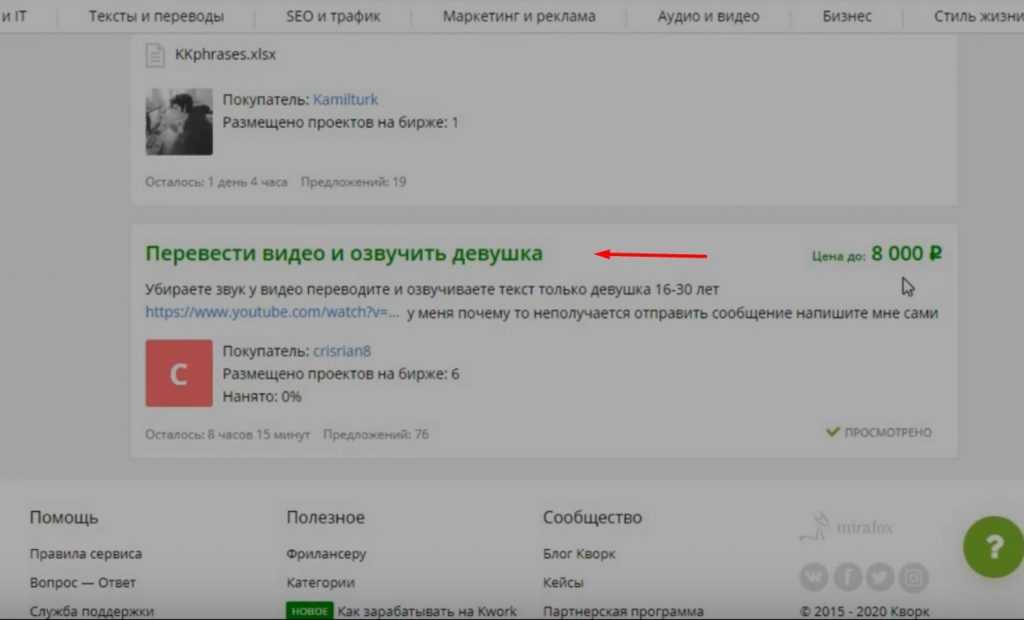Open the Facebook social icon in footer

point(848,577)
